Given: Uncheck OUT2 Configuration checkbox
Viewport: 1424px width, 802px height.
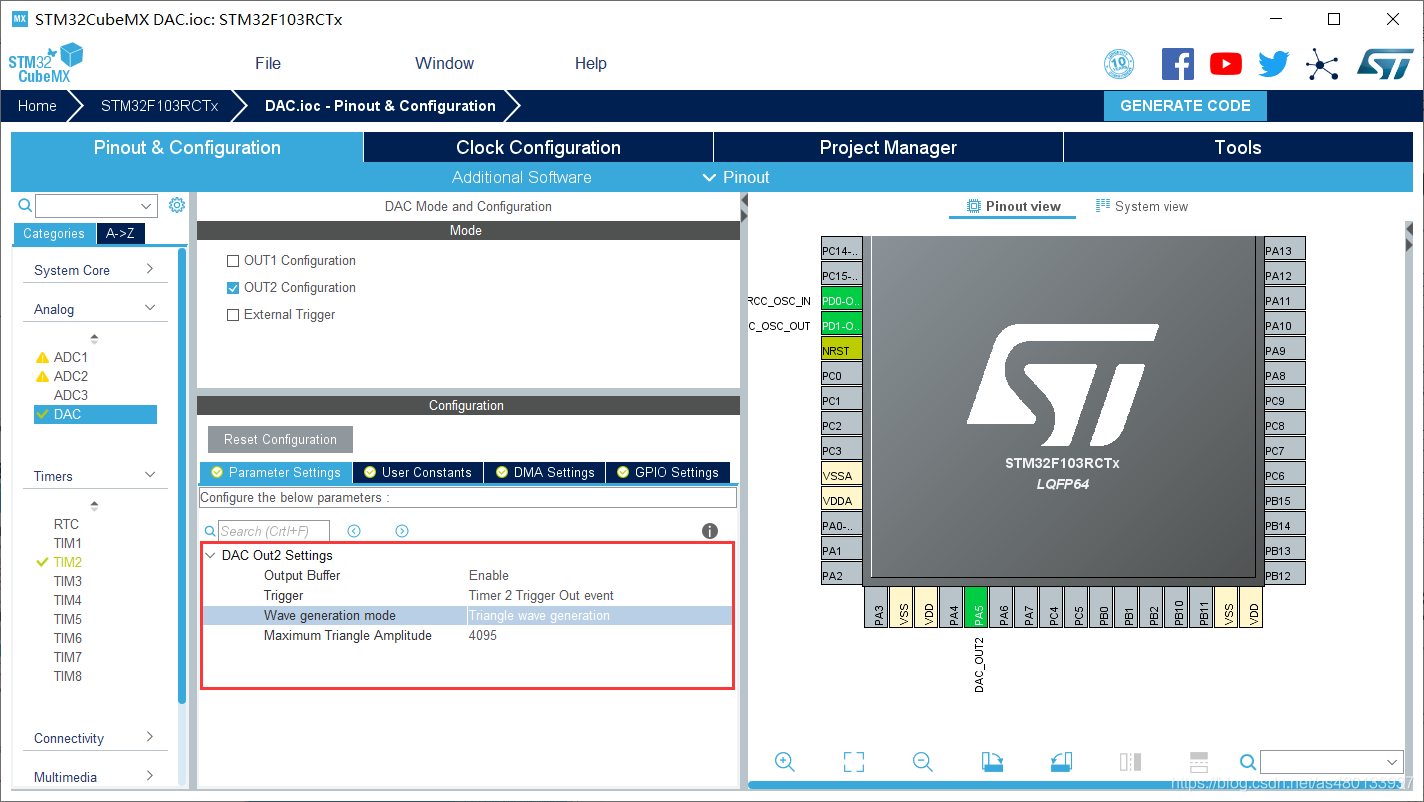Looking at the screenshot, I should click(x=233, y=287).
